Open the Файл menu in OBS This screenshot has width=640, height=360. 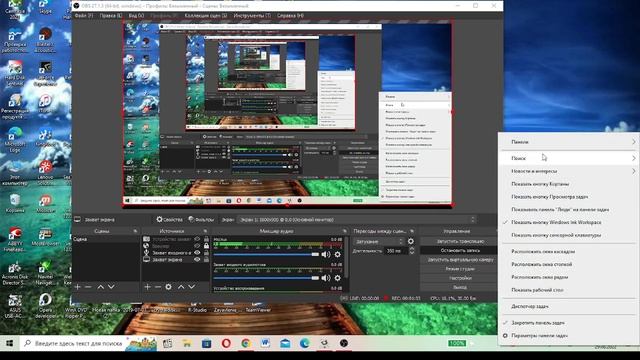click(x=84, y=16)
